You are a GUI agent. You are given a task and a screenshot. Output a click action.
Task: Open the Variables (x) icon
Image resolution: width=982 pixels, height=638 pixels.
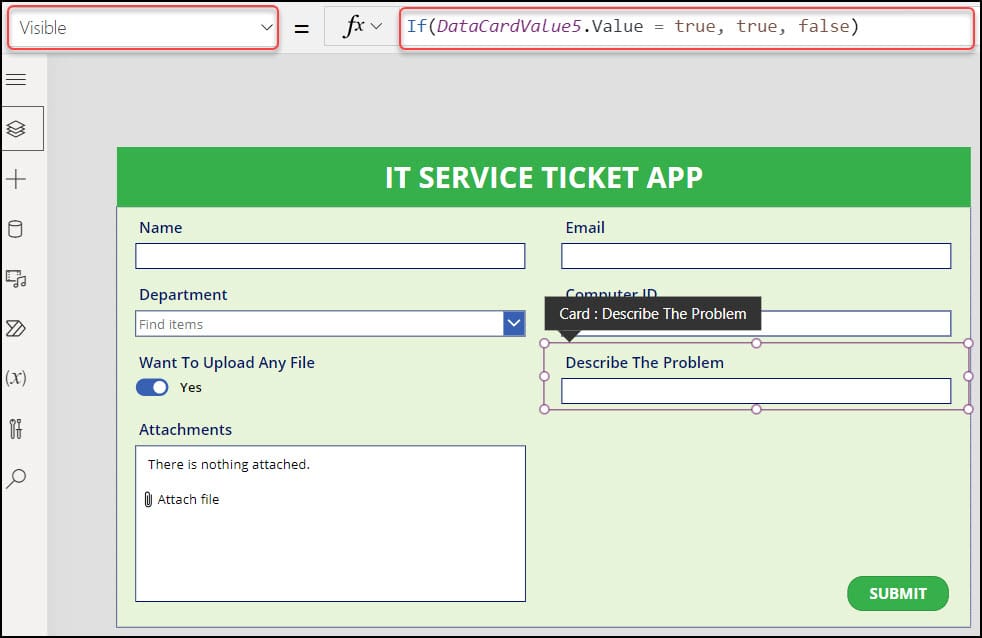click(x=16, y=378)
